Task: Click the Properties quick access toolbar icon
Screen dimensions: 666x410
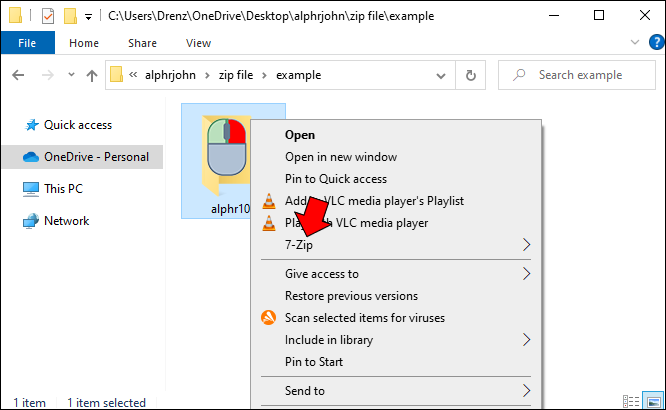Action: click(x=47, y=16)
